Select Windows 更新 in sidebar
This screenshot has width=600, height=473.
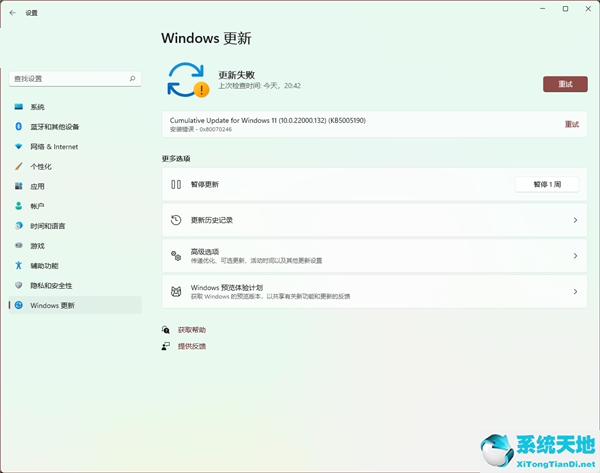75,305
